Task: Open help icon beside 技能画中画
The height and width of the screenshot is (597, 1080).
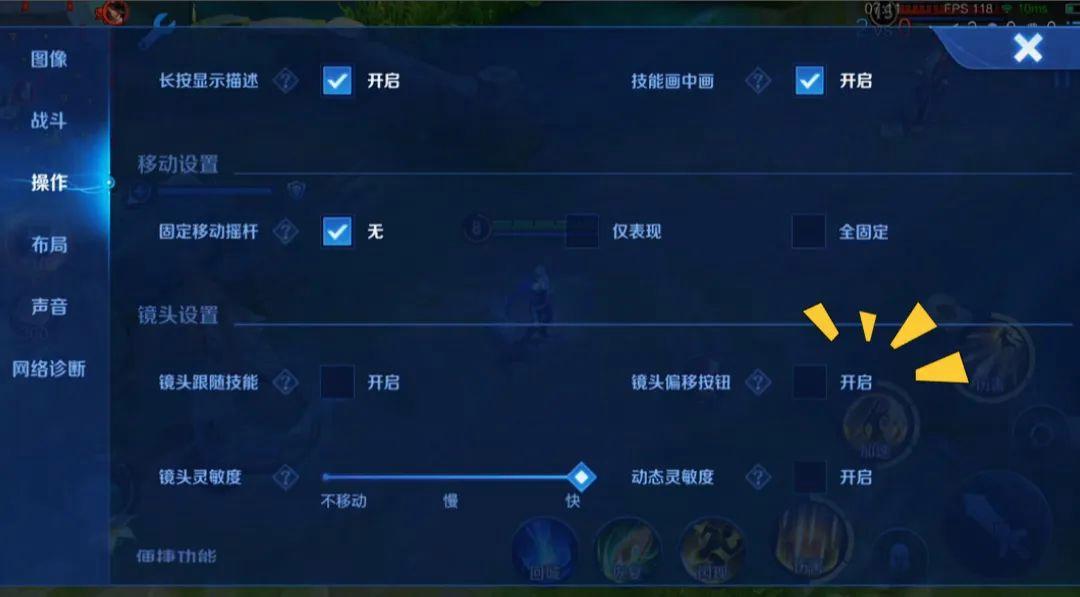Action: [758, 81]
